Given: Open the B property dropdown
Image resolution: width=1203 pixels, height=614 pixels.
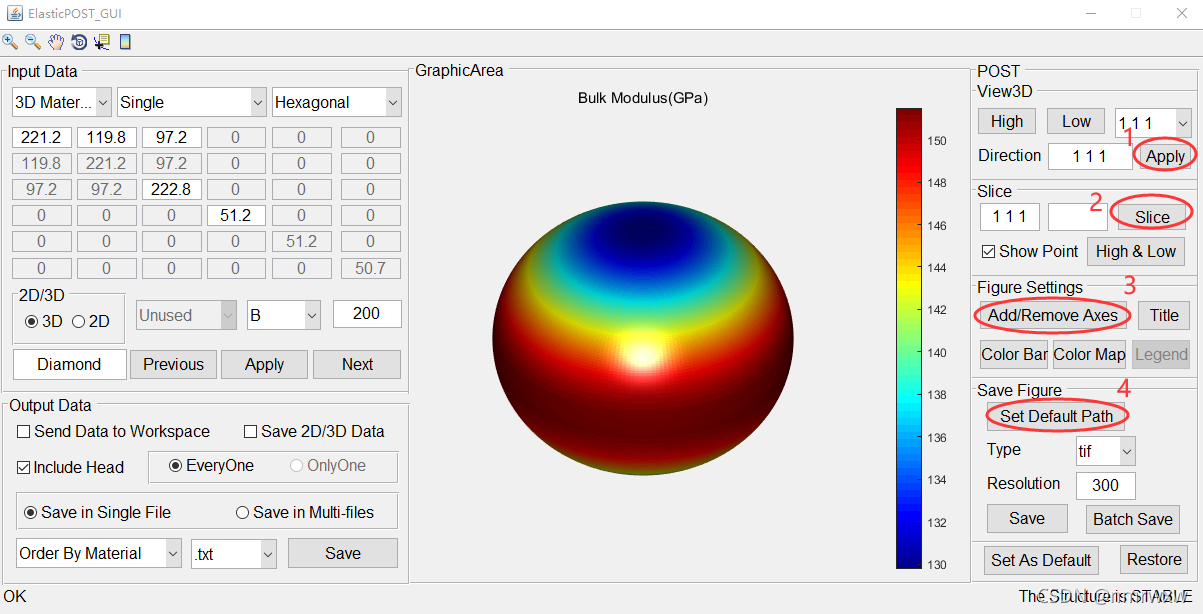Looking at the screenshot, I should click(x=283, y=315).
